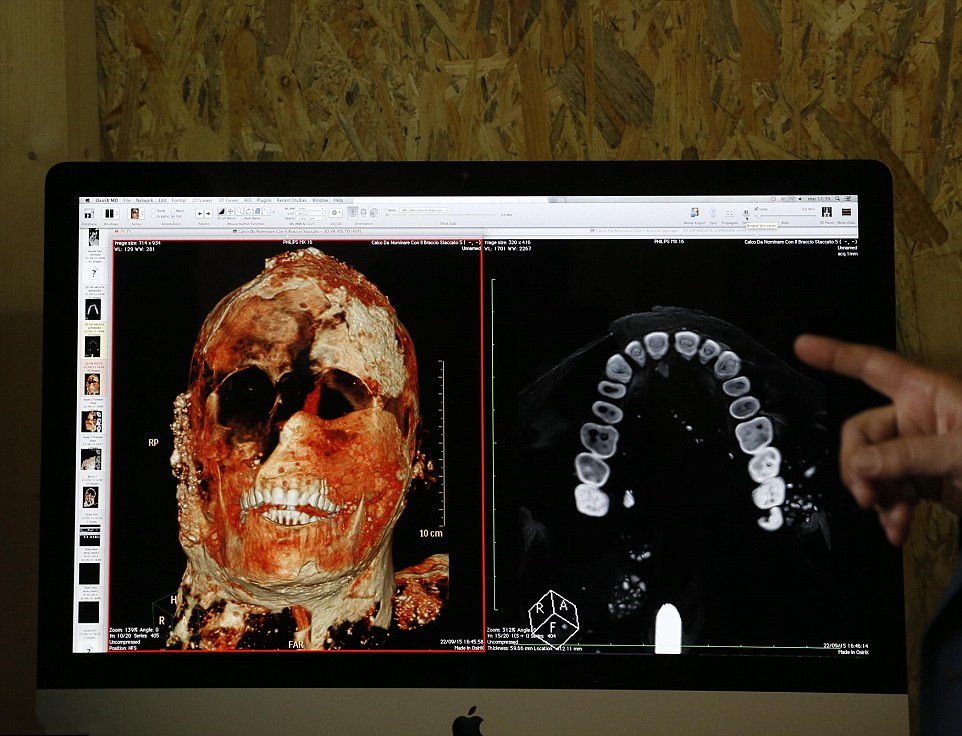Expand the ROI tool type arrow
962x736 pixels.
click(274, 212)
